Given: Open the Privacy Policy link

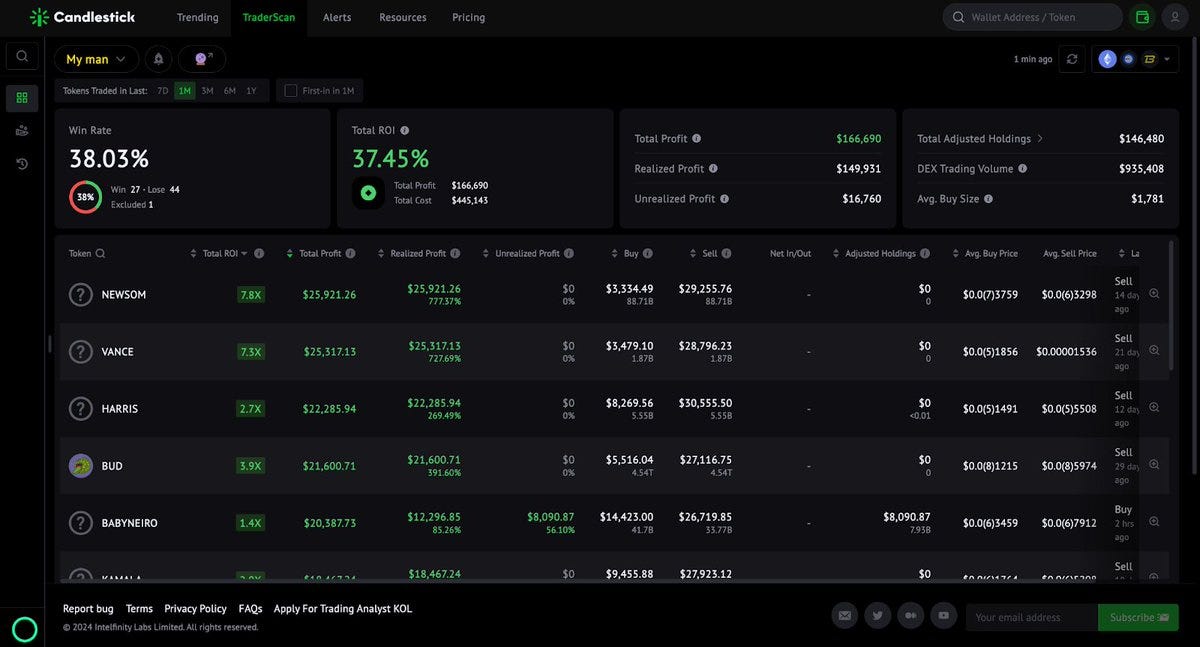Looking at the screenshot, I should click(195, 609).
